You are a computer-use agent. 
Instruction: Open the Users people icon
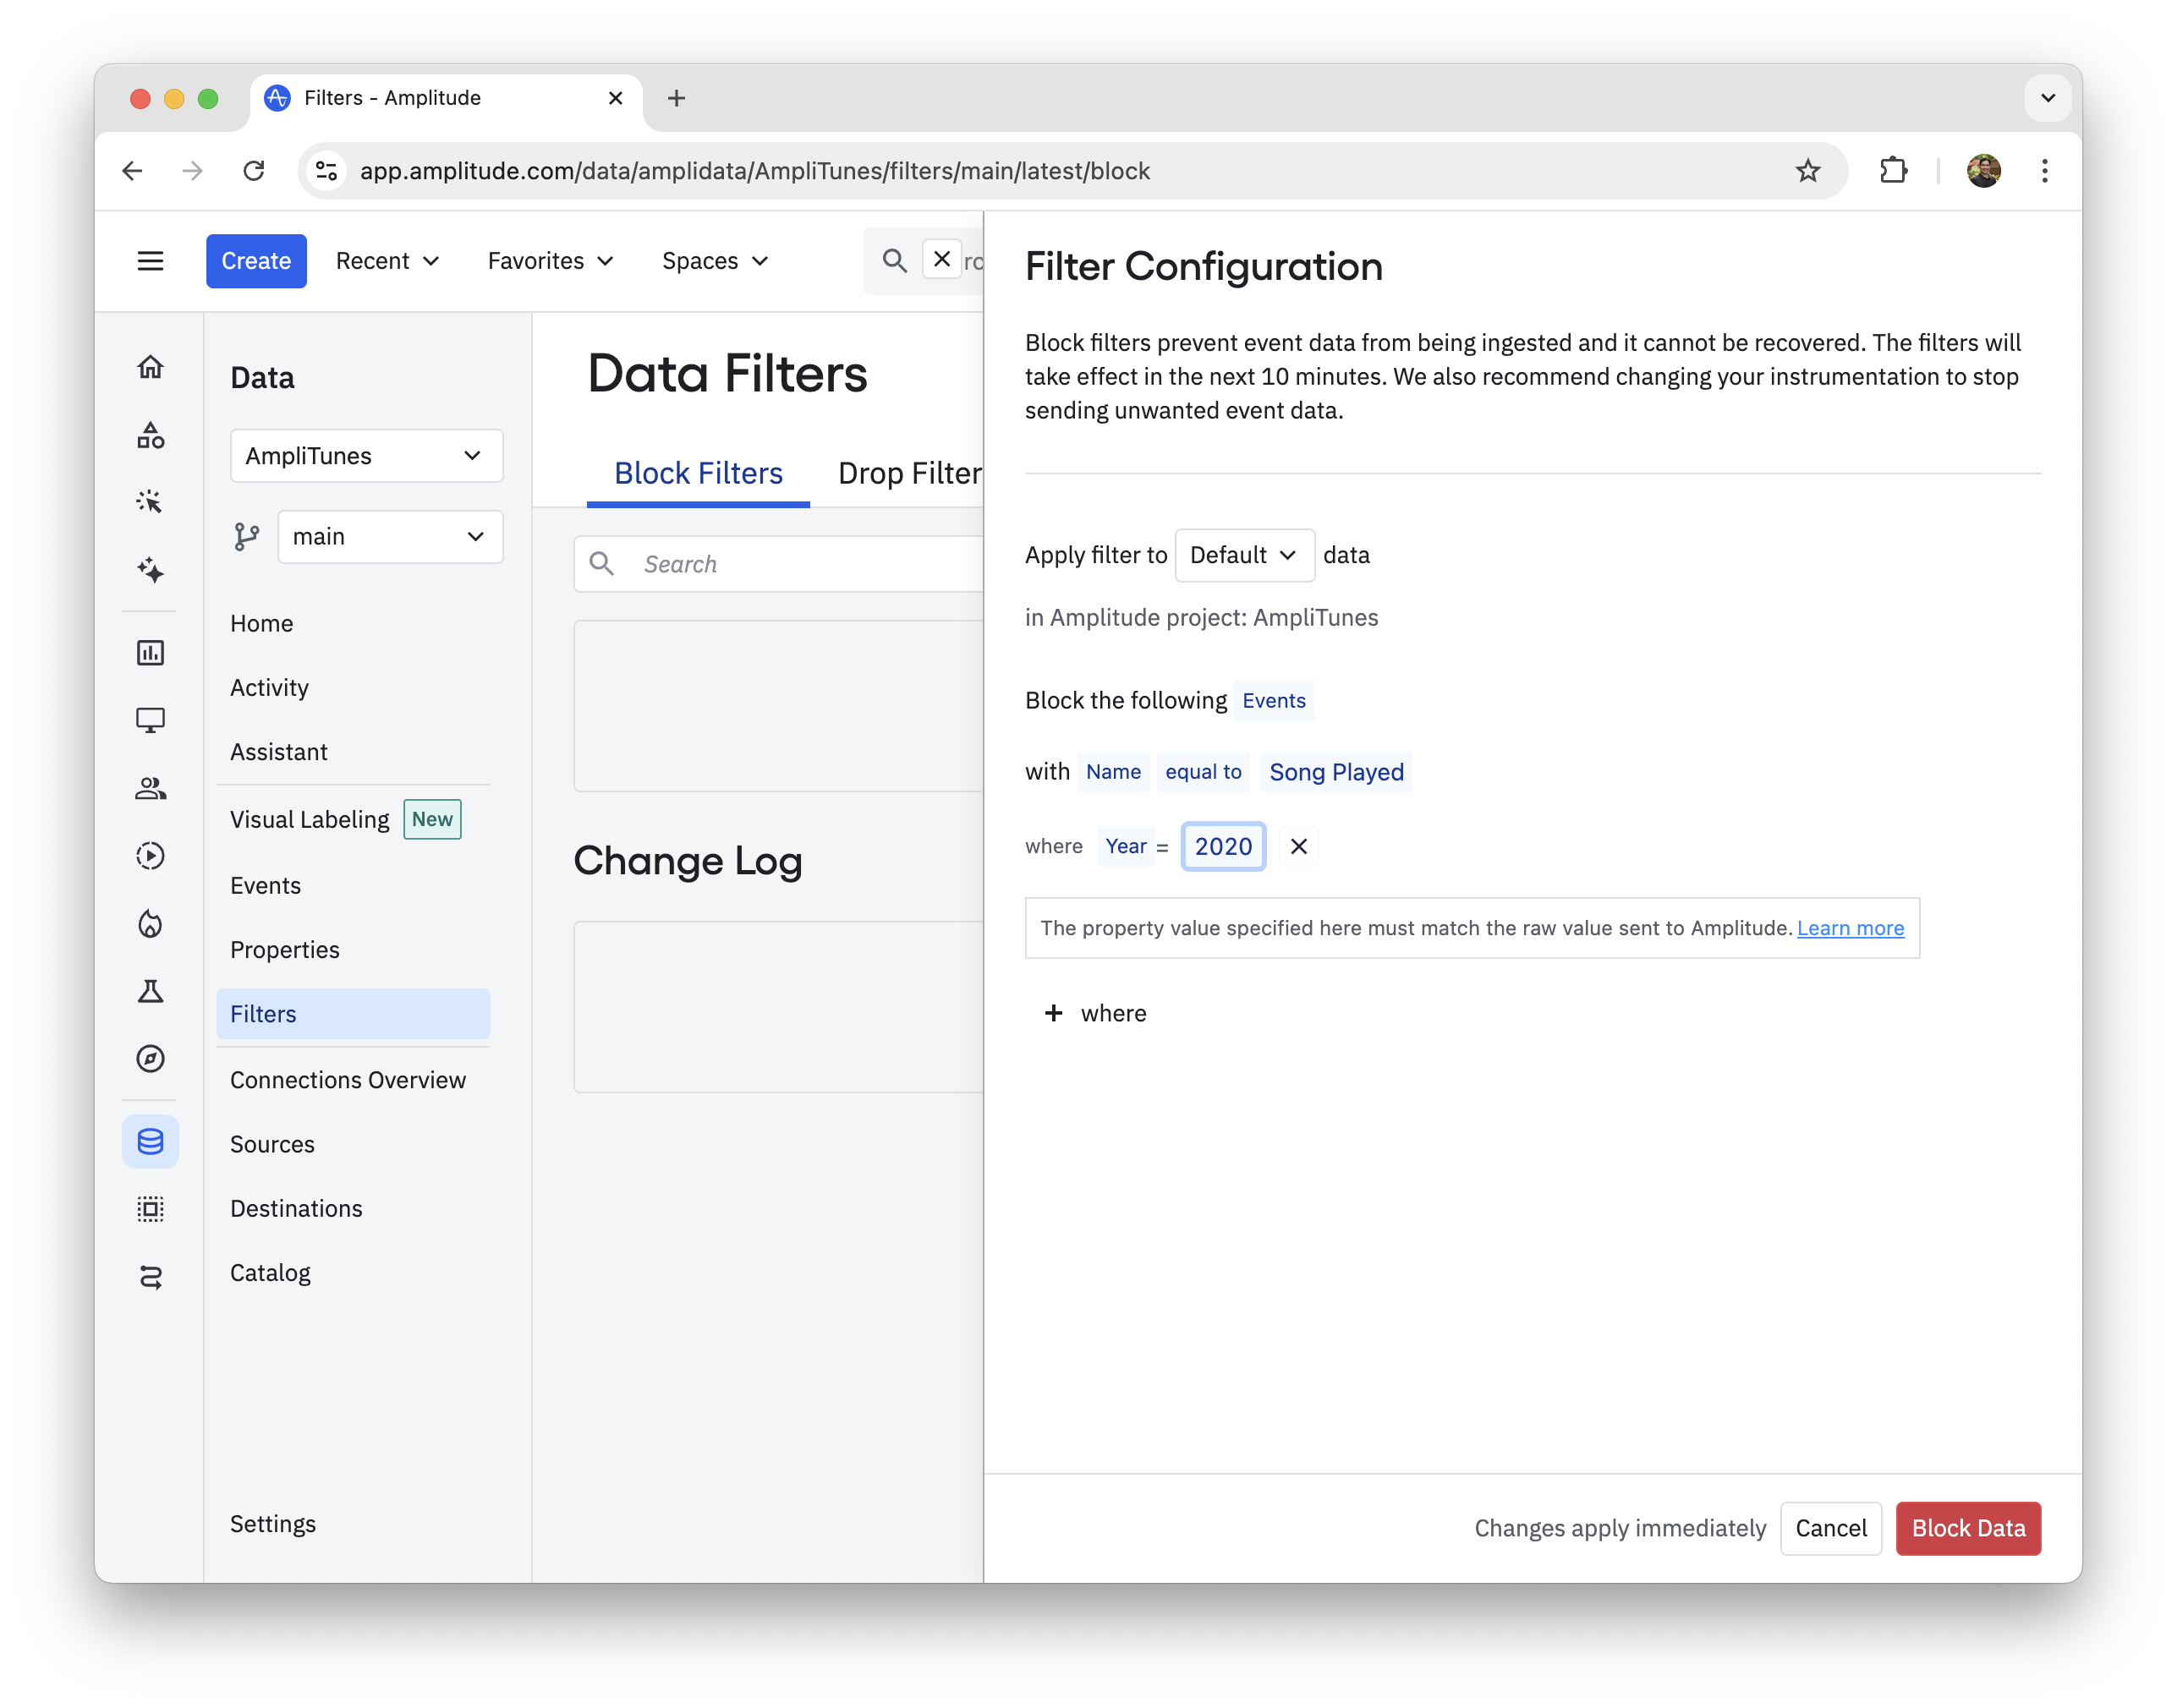150,789
